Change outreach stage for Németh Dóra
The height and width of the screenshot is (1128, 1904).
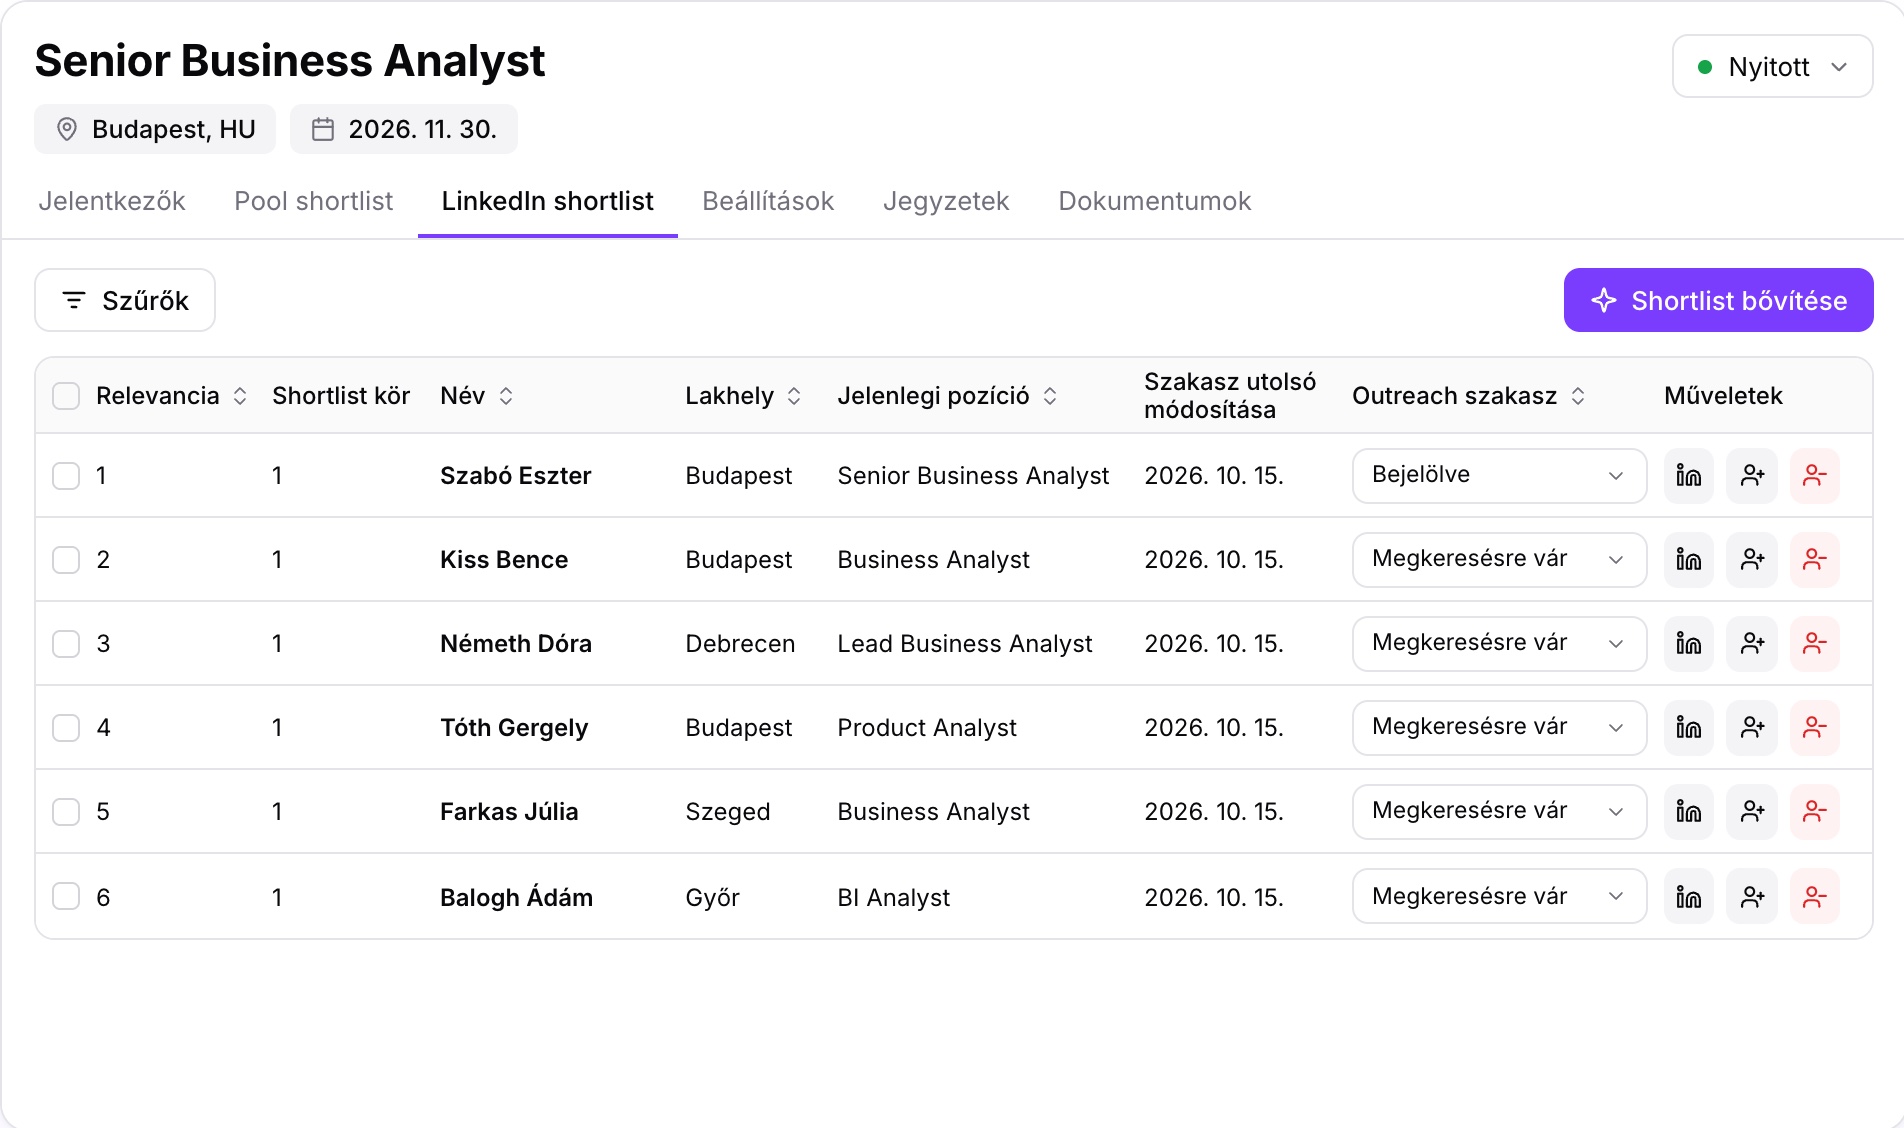(1499, 643)
